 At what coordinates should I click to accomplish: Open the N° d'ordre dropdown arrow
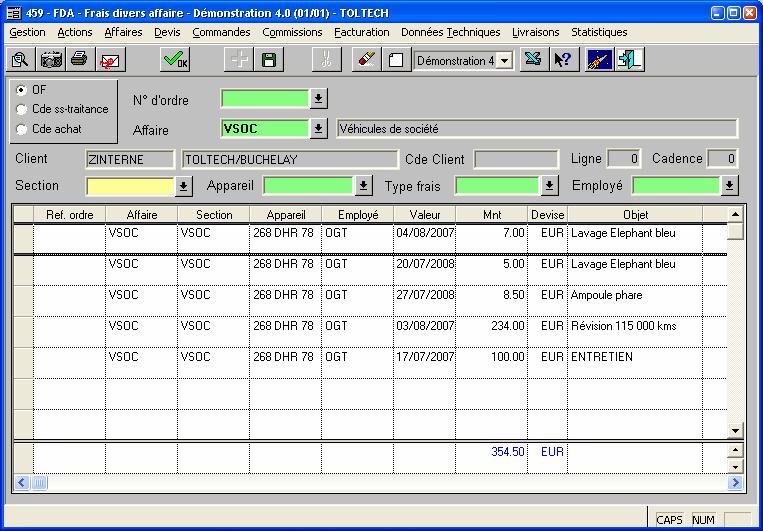click(318, 99)
